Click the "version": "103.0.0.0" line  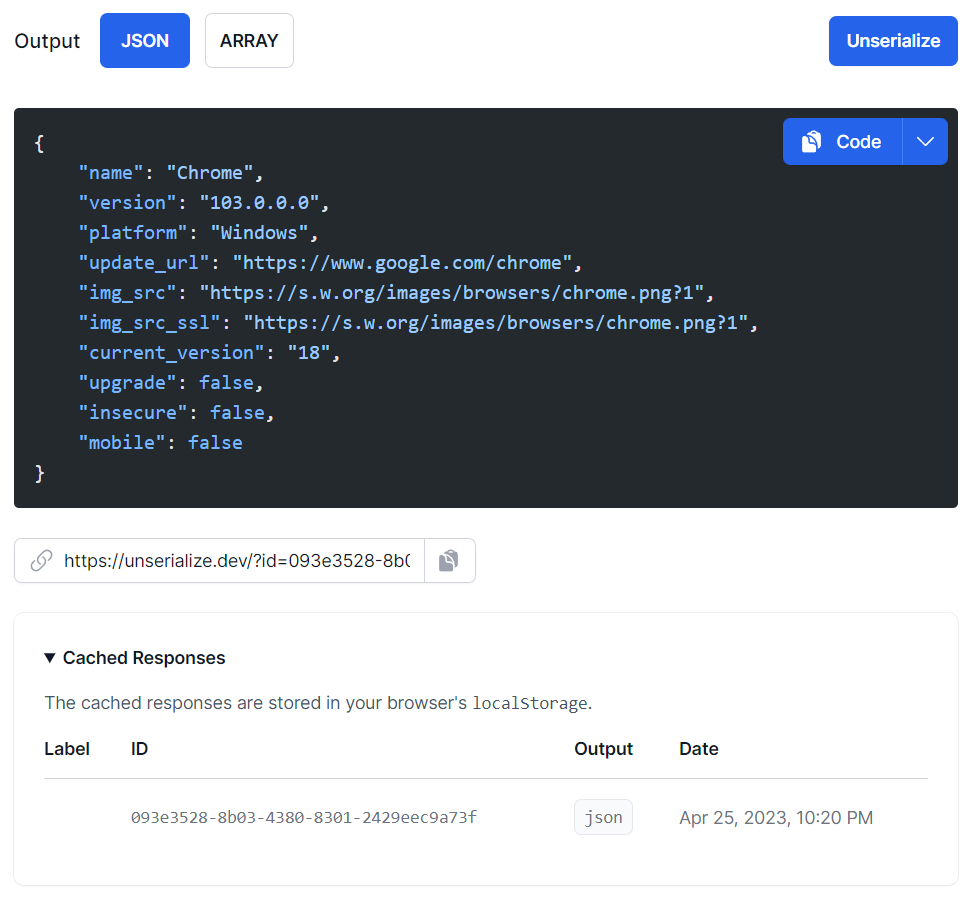coord(204,203)
